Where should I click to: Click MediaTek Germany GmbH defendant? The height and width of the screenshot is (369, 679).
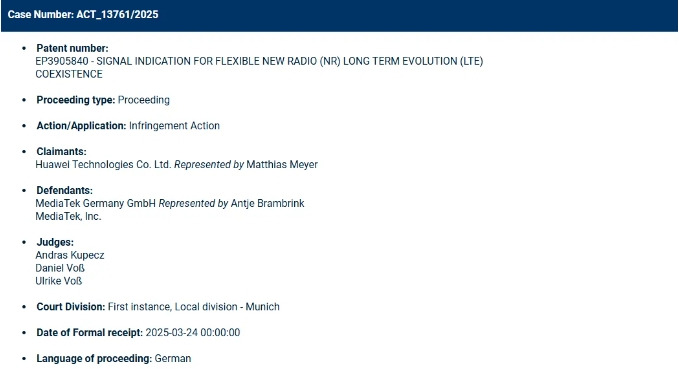pos(95,203)
